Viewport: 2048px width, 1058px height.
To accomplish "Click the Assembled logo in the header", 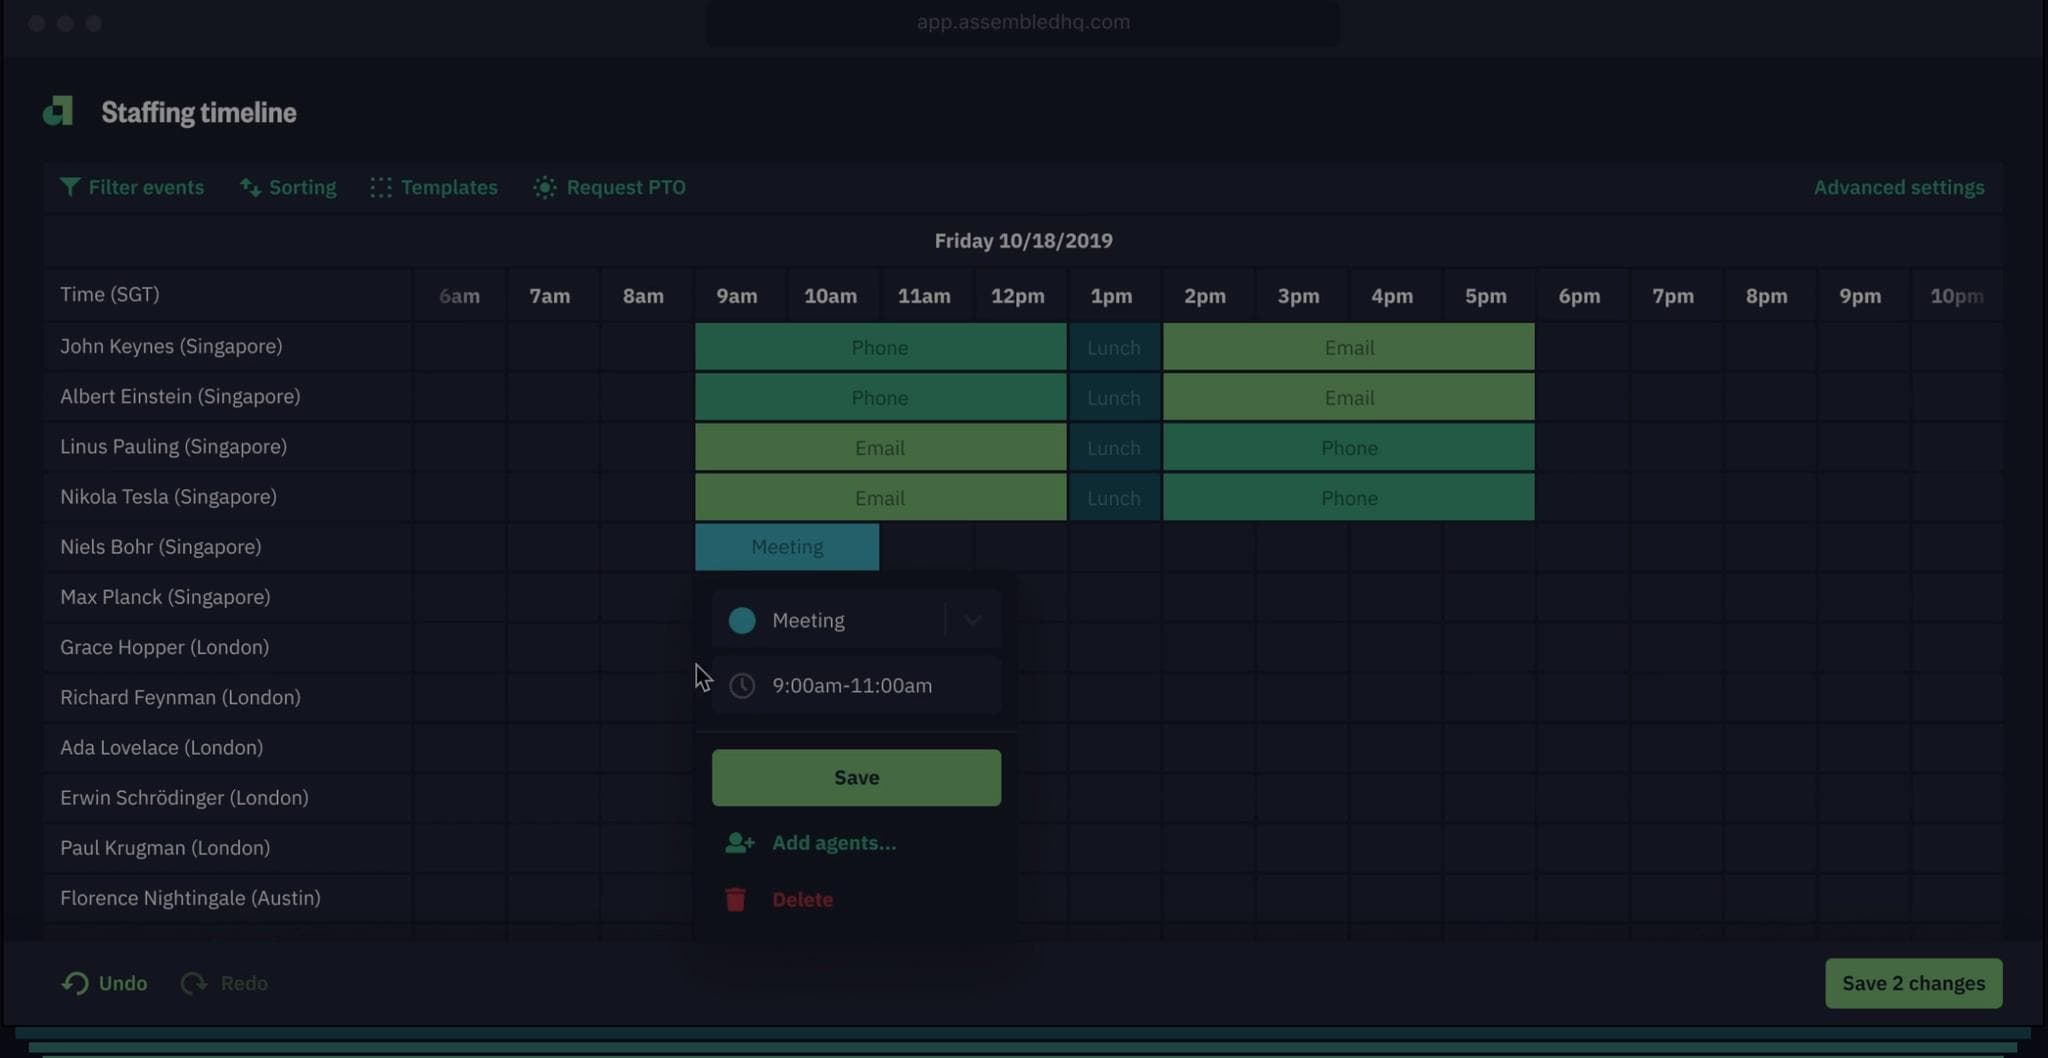I will pos(57,111).
